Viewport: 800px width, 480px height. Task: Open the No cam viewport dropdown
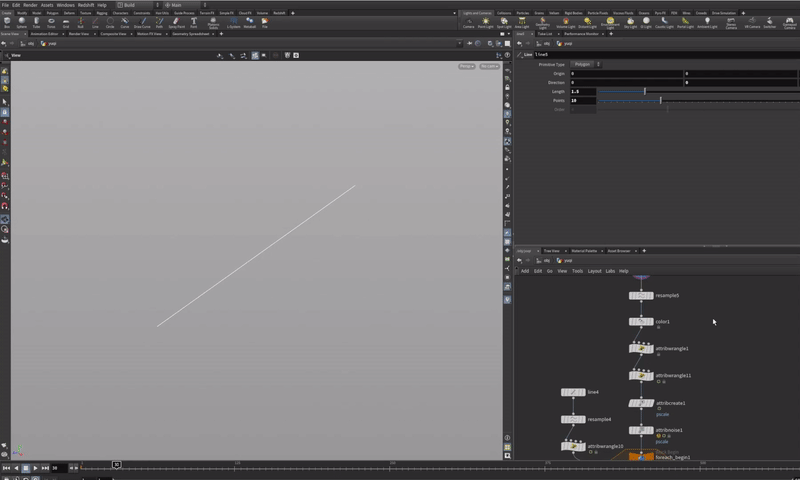489,66
